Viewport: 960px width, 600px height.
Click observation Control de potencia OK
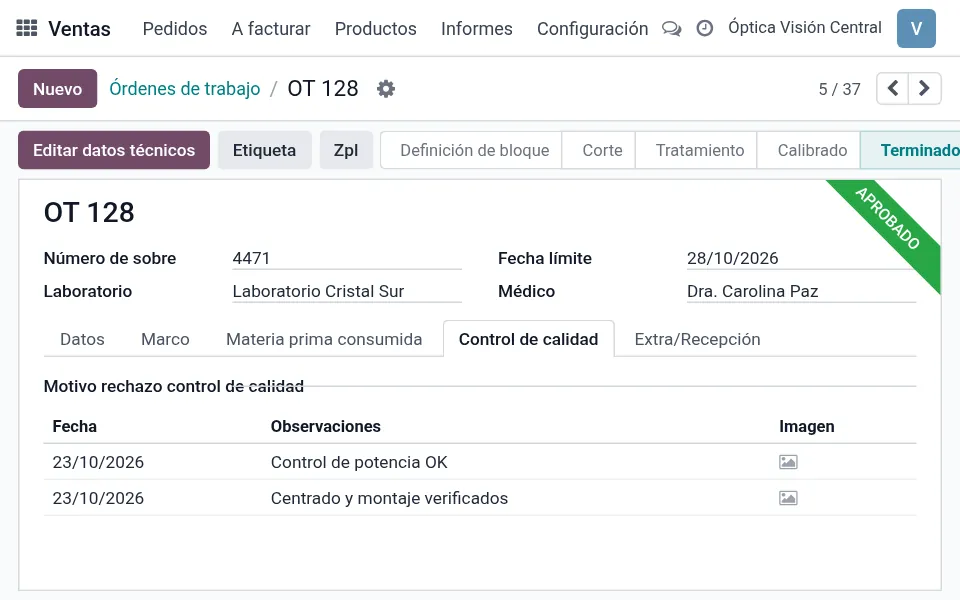[359, 462]
